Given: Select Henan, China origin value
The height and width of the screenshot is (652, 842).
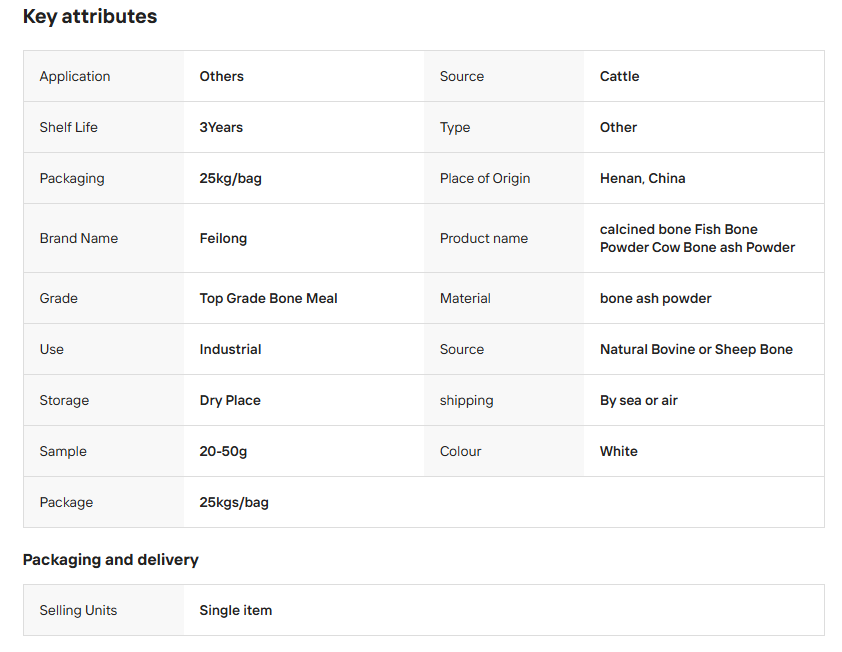Looking at the screenshot, I should pos(642,179).
